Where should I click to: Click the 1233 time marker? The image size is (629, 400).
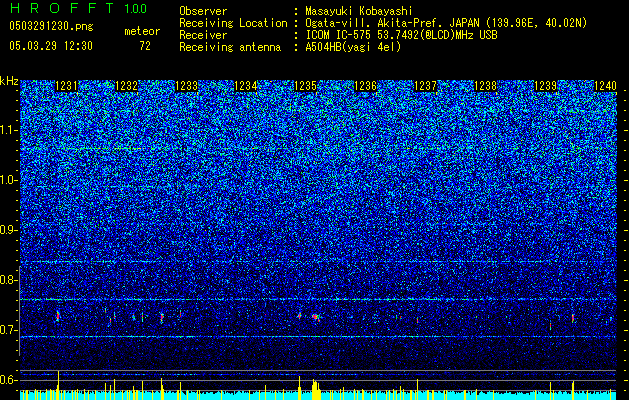pos(187,86)
